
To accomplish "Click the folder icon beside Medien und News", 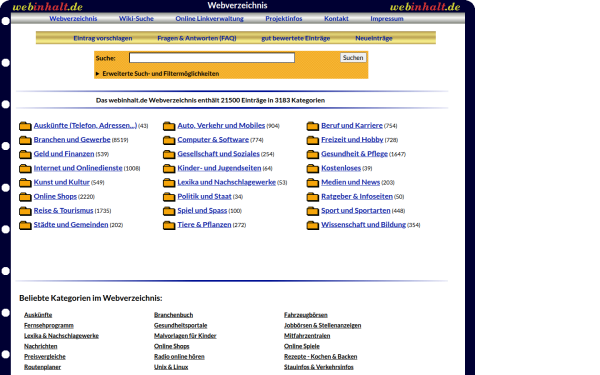I will [313, 183].
